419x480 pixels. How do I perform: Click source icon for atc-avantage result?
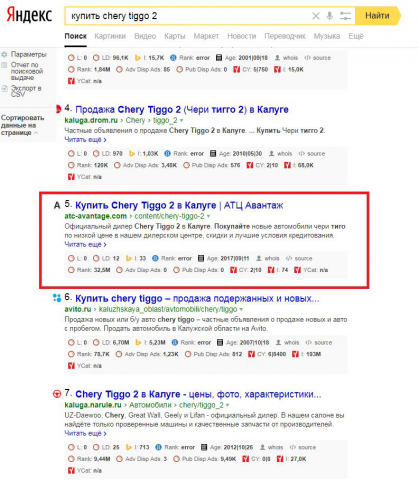[289, 258]
